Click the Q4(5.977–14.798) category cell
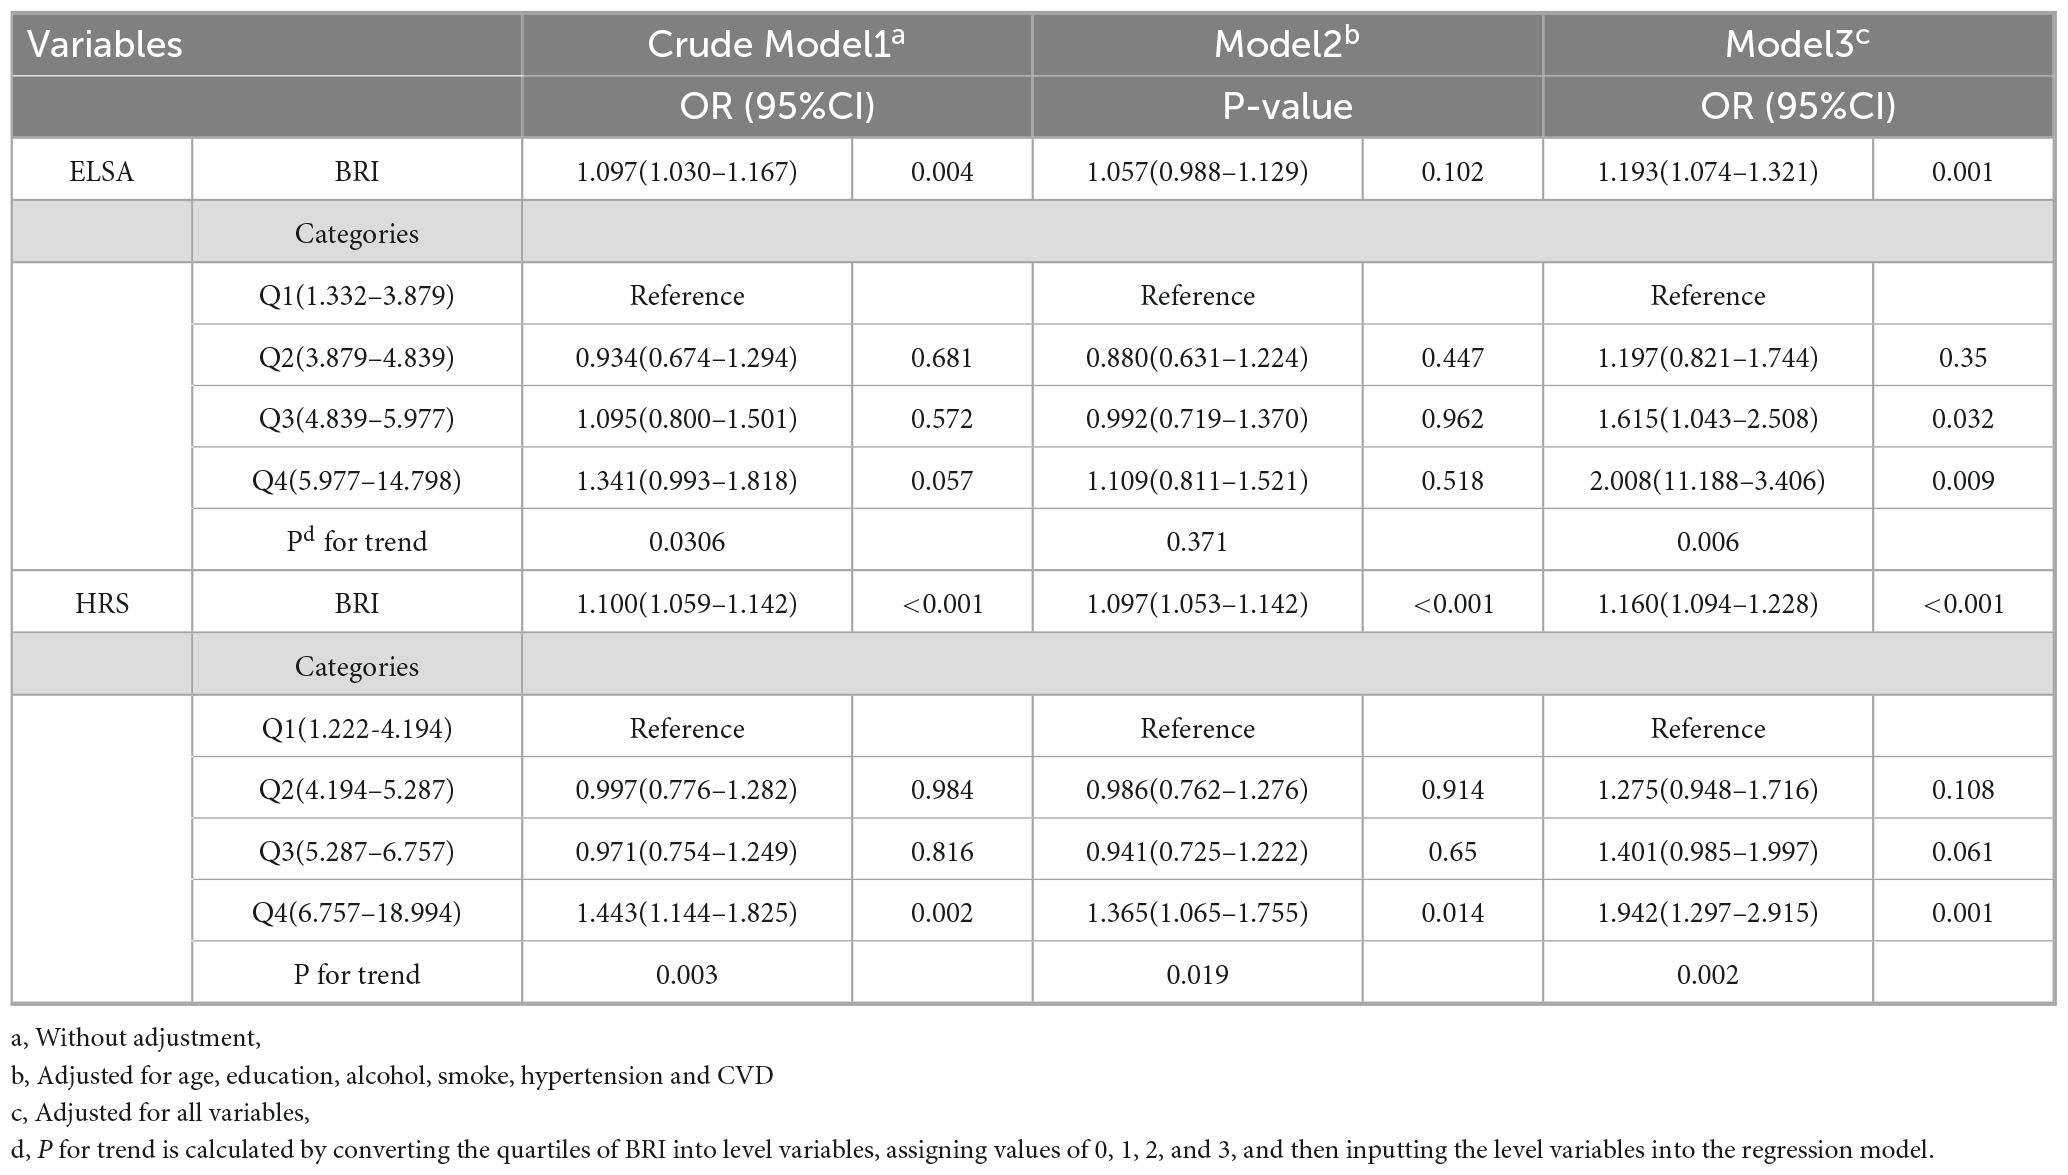The width and height of the screenshot is (2068, 1175). pyautogui.click(x=357, y=481)
